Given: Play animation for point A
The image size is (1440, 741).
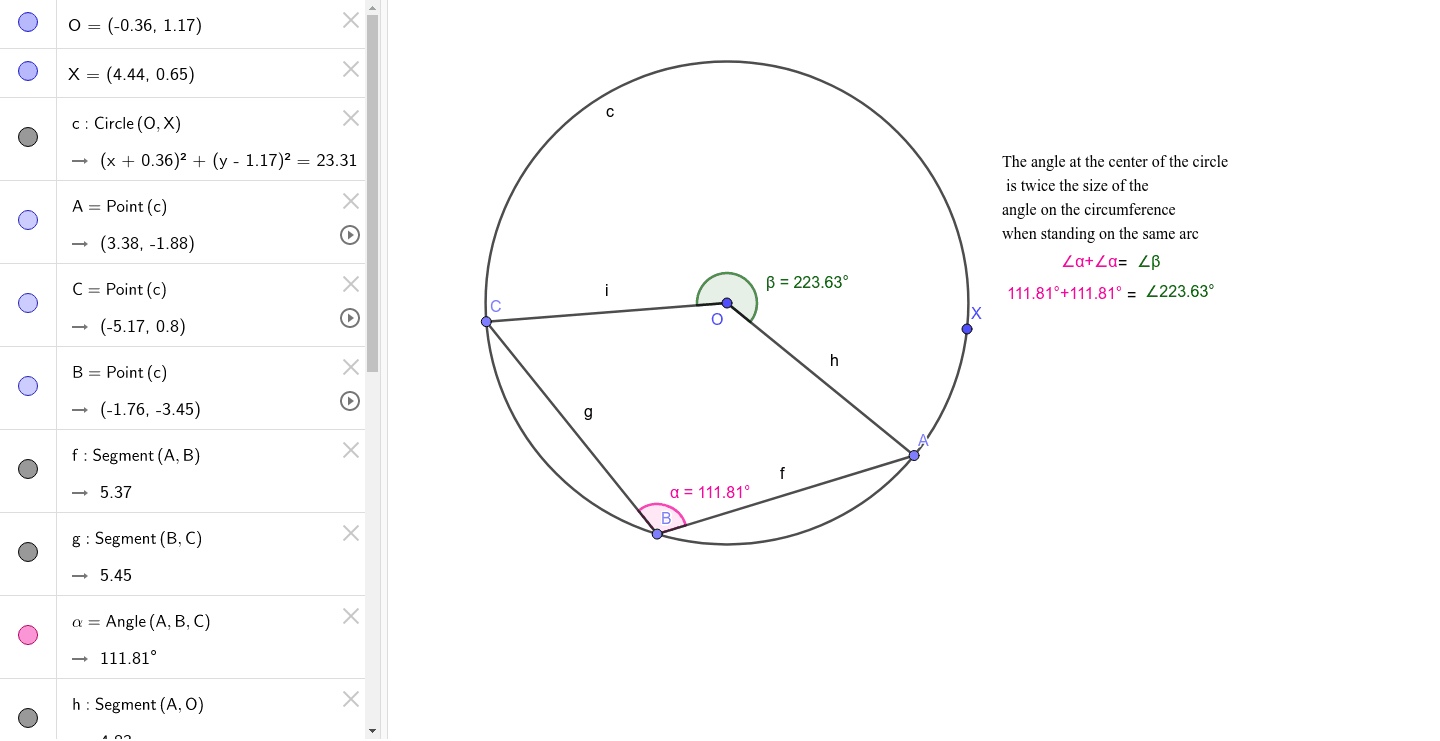Looking at the screenshot, I should [x=350, y=235].
